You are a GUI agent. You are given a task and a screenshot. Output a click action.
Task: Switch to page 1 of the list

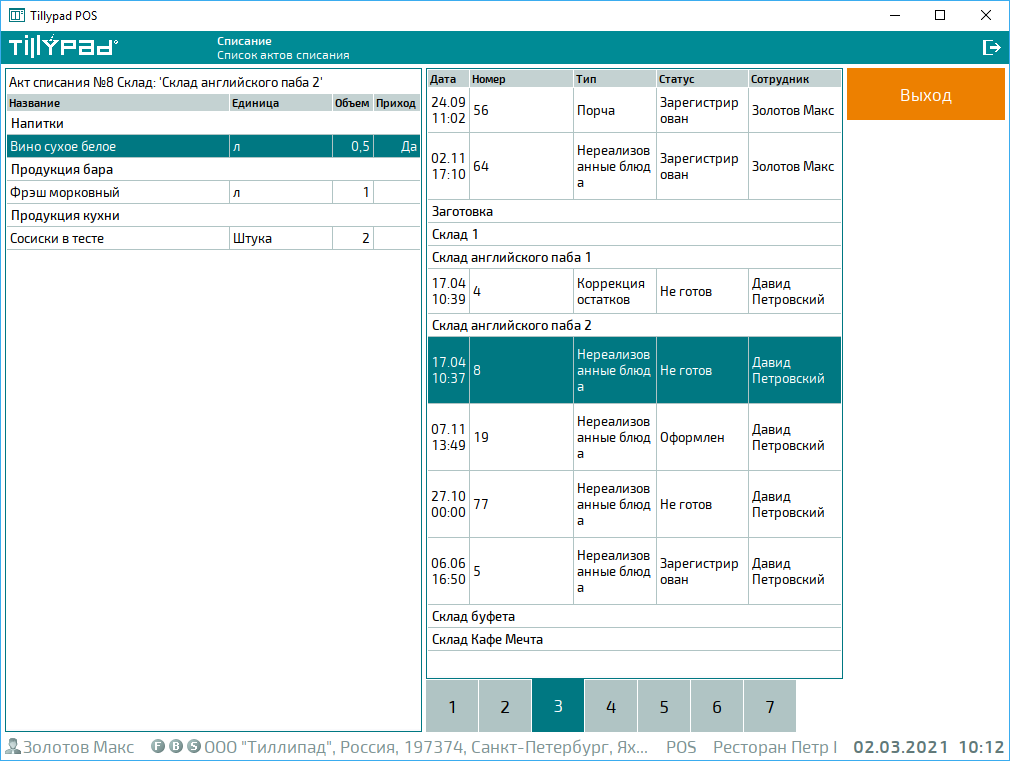tap(452, 707)
